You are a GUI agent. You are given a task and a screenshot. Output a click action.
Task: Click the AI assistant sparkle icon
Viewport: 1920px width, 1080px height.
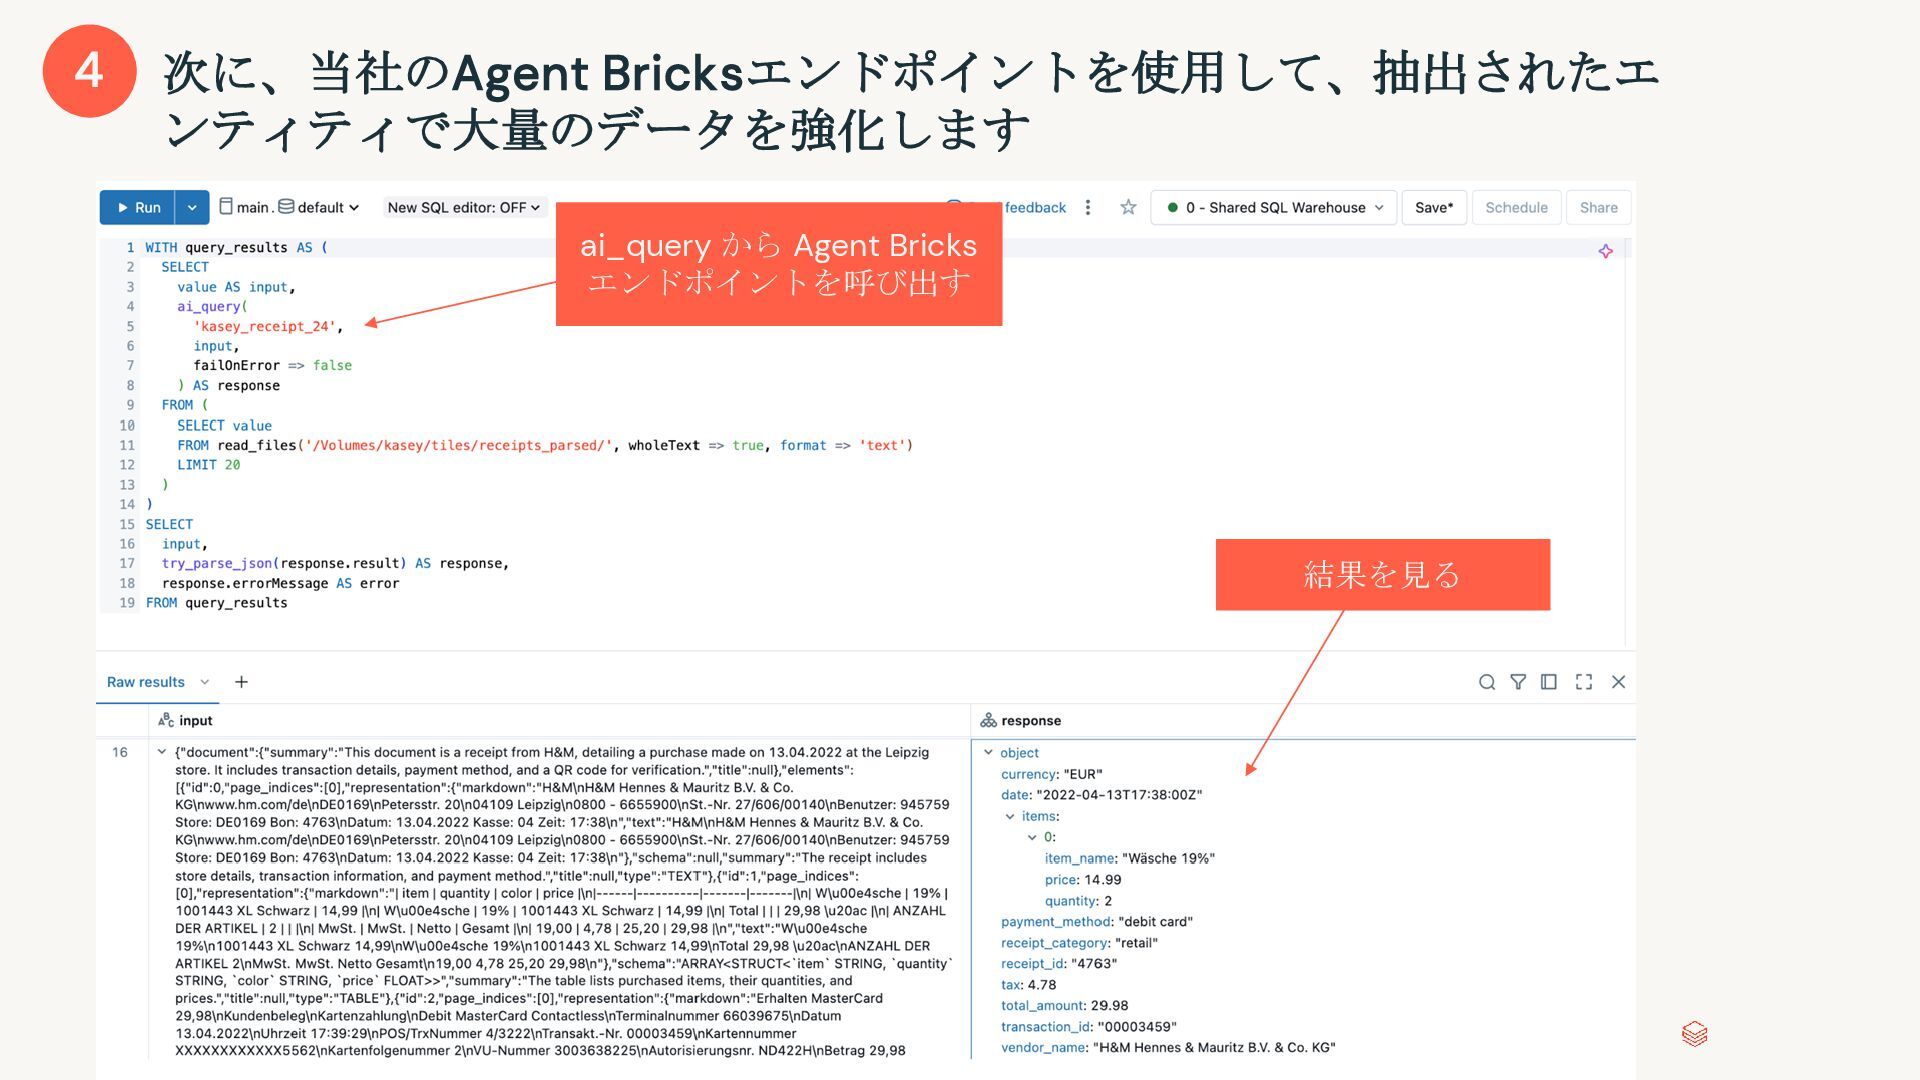[1605, 251]
